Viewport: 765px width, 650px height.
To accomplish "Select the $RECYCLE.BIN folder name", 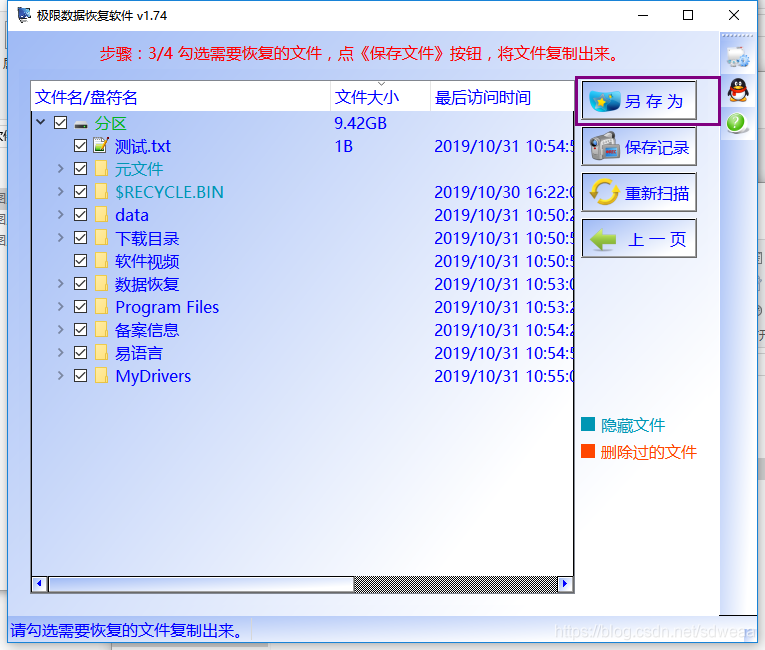I will point(169,192).
